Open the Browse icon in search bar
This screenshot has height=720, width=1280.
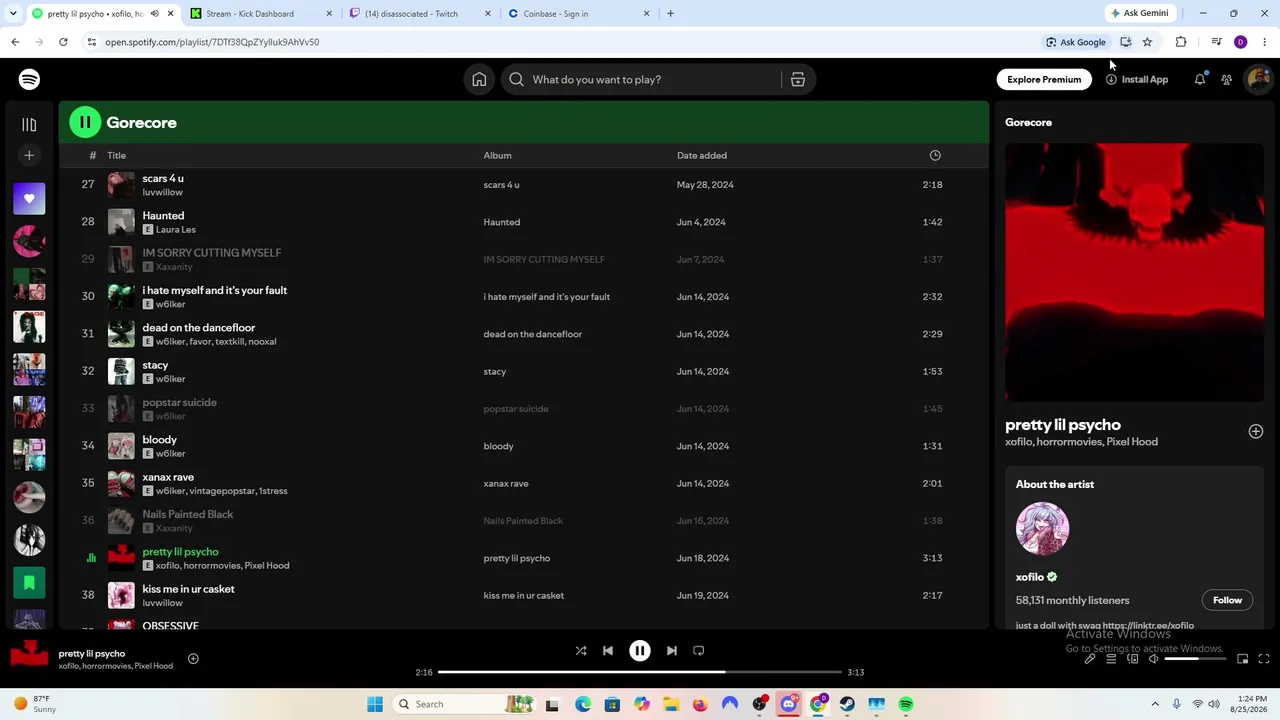[798, 80]
